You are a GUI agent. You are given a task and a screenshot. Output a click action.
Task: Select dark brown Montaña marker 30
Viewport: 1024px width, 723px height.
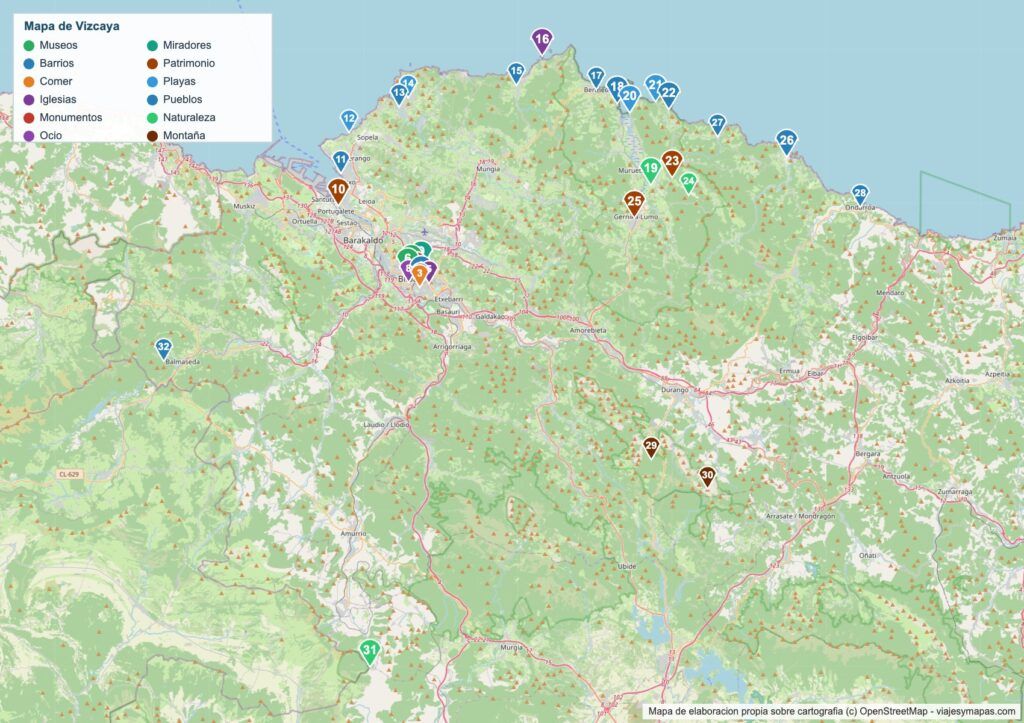707,476
